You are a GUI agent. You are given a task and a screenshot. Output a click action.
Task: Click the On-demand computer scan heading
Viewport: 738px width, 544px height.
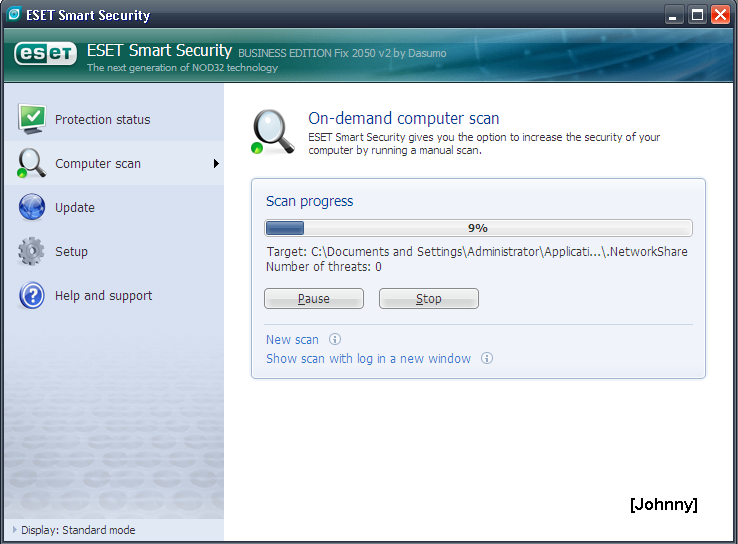[404, 118]
